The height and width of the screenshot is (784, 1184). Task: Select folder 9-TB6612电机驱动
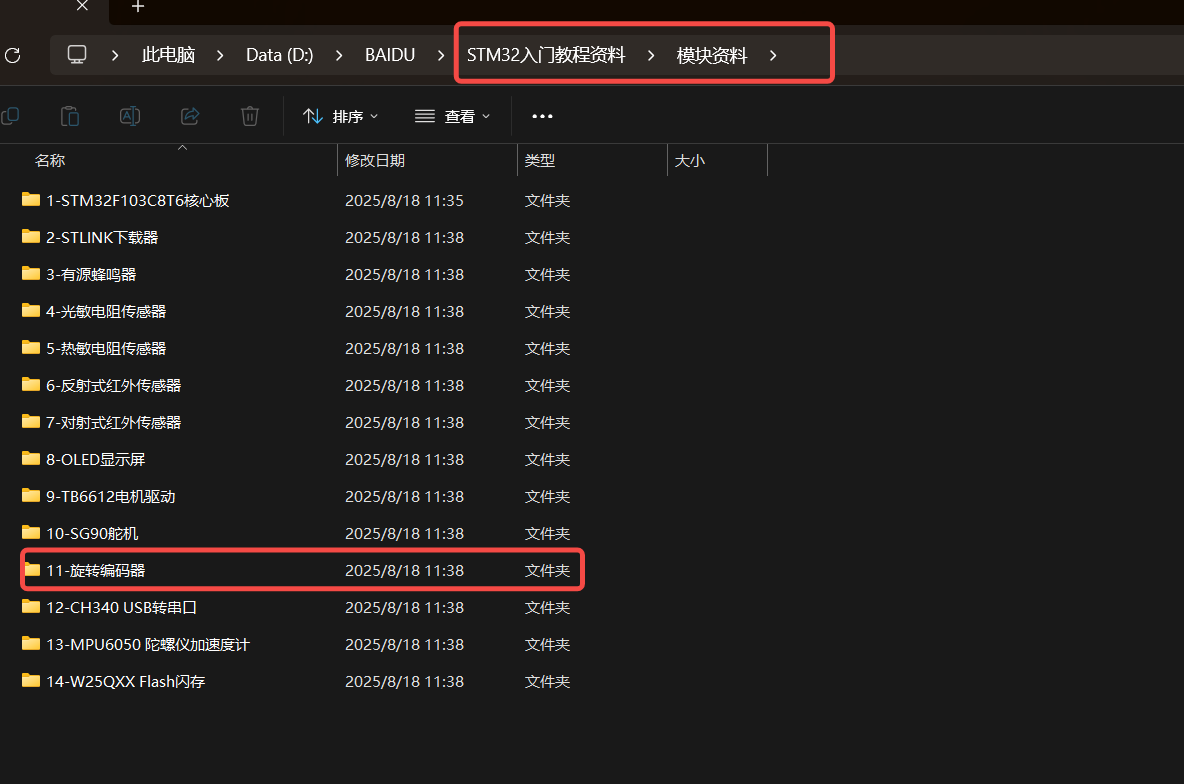pyautogui.click(x=110, y=496)
